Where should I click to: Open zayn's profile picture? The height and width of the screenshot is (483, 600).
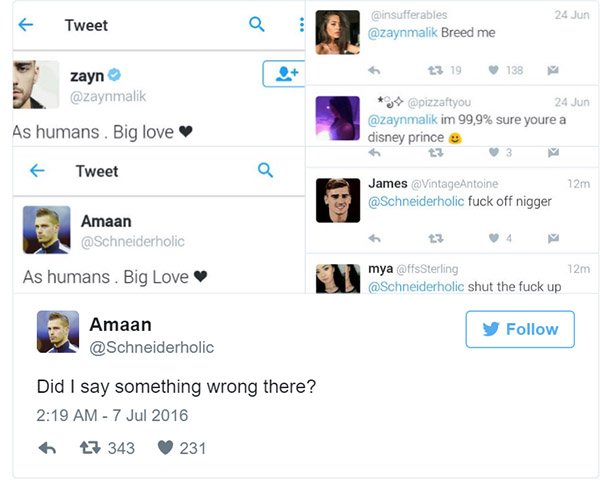[35, 84]
